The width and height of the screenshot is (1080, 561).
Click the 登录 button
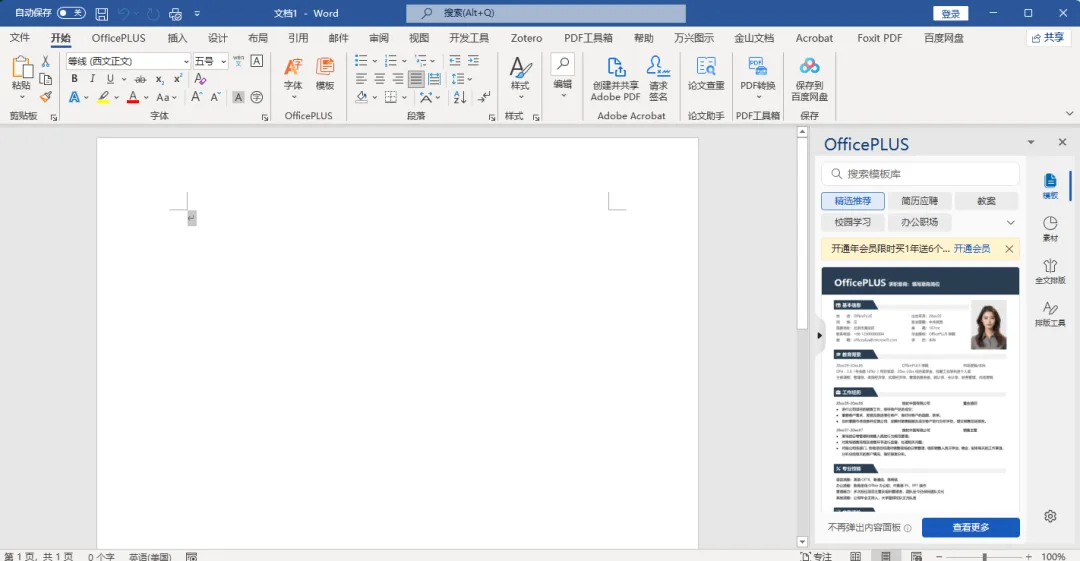(x=951, y=13)
